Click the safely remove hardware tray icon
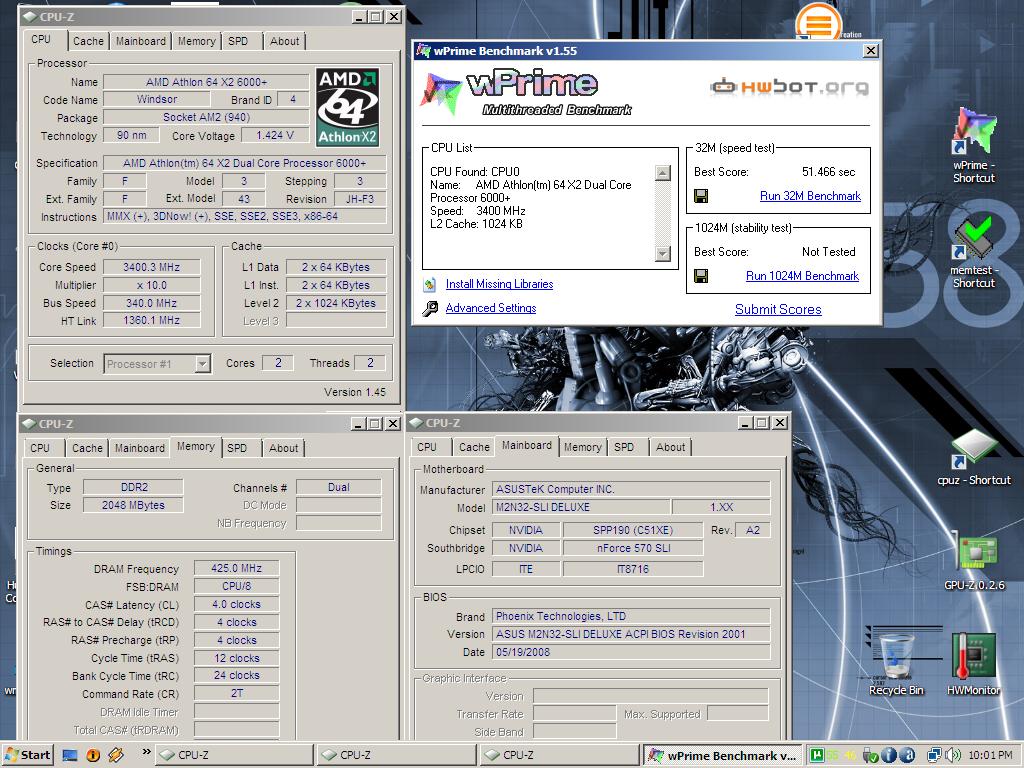 pos(871,756)
